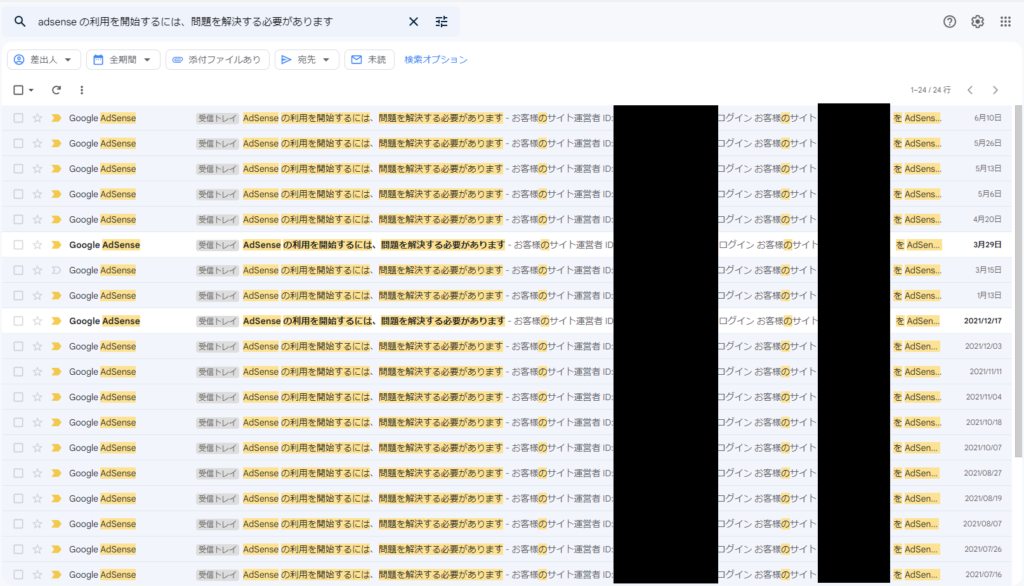The image size is (1024, 586).
Task: Star the email dated 6月10日
Action: tap(37, 118)
